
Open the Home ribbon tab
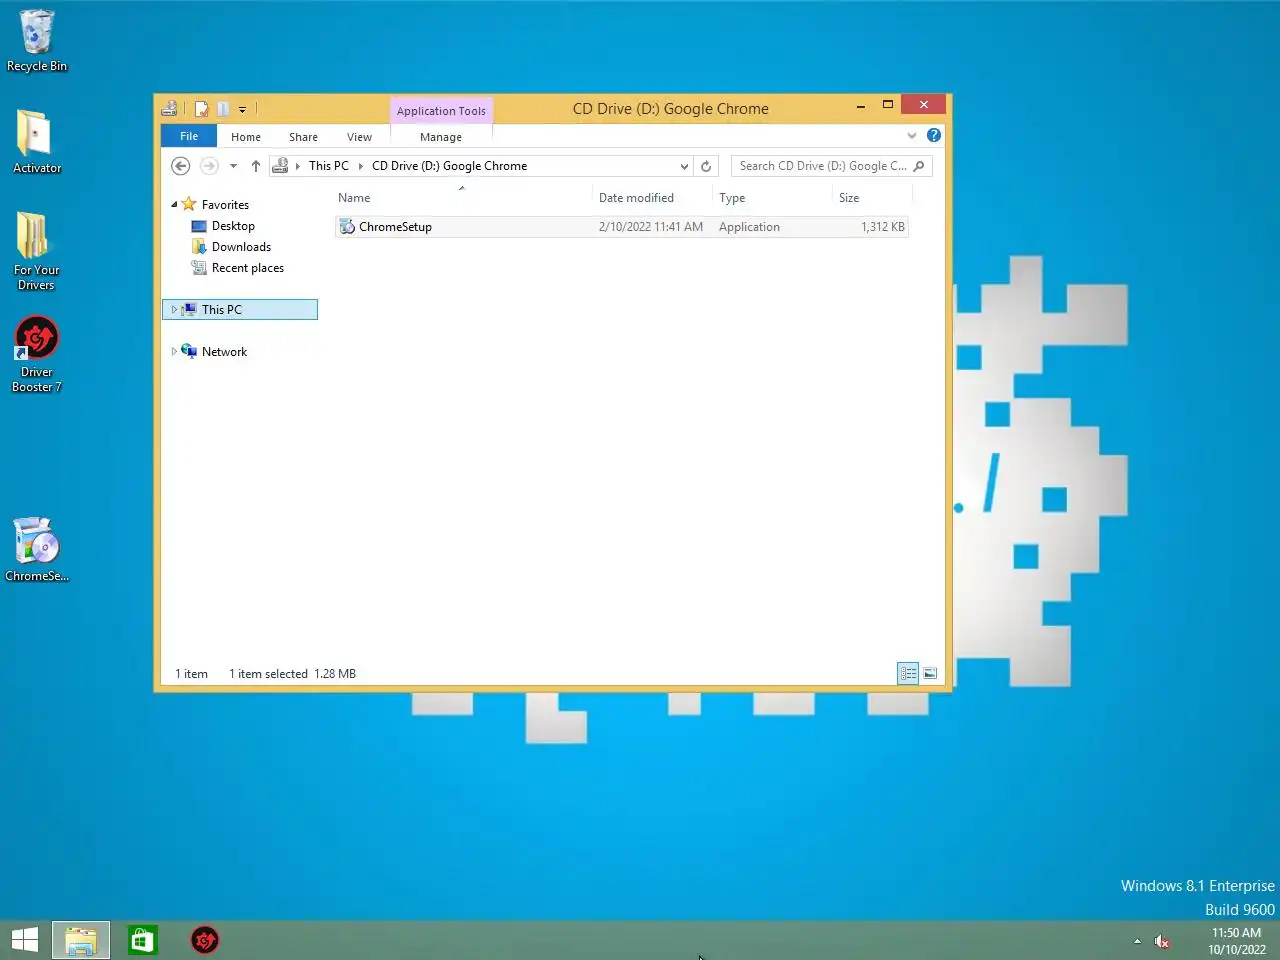246,137
